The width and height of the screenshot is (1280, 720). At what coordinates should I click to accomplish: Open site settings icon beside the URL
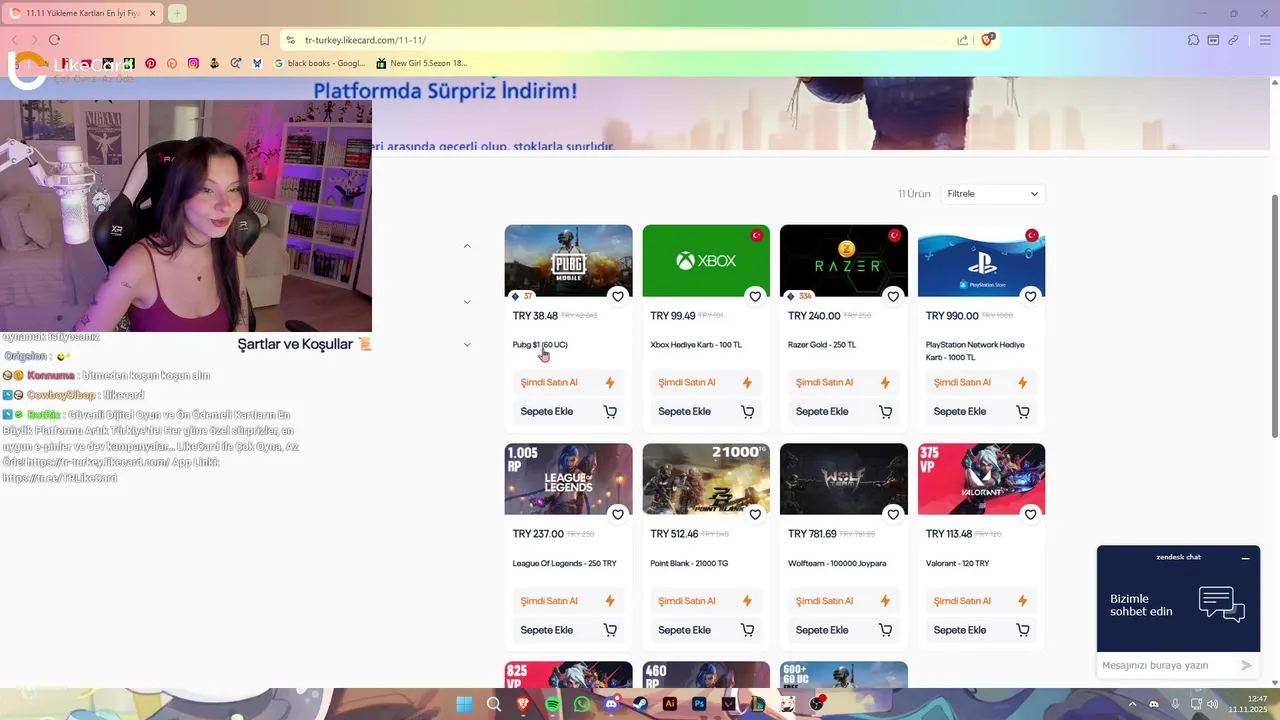click(290, 40)
